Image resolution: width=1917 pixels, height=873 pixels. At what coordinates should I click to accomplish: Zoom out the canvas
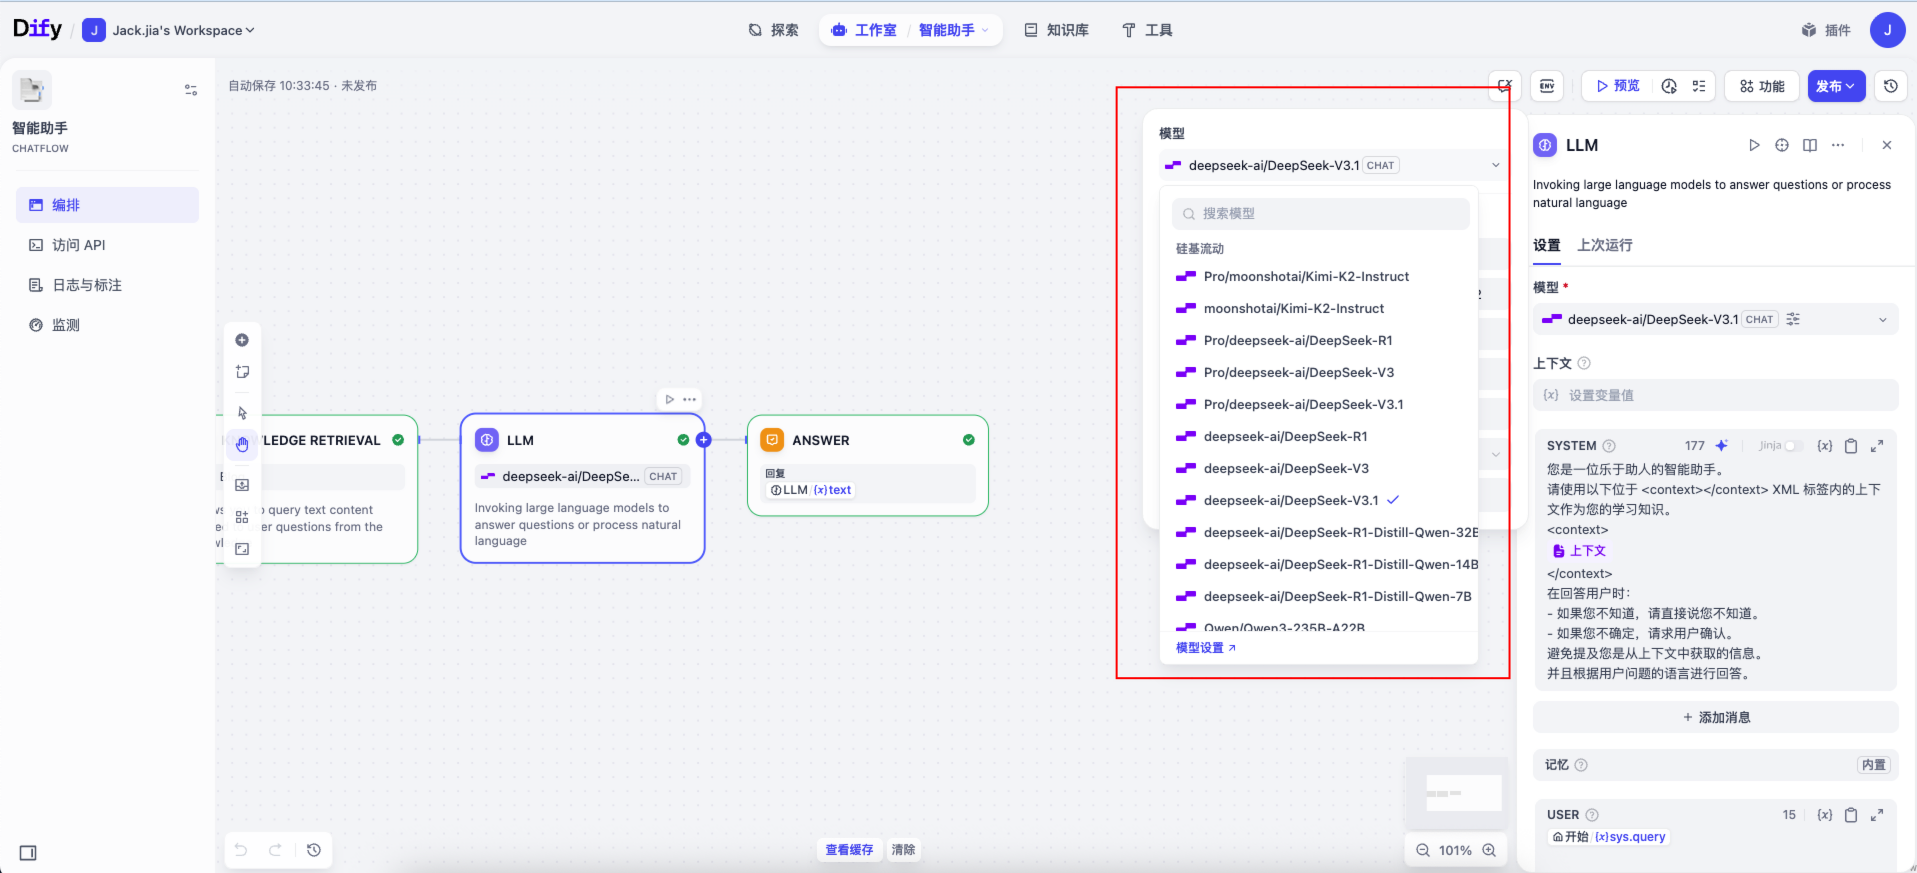1423,850
